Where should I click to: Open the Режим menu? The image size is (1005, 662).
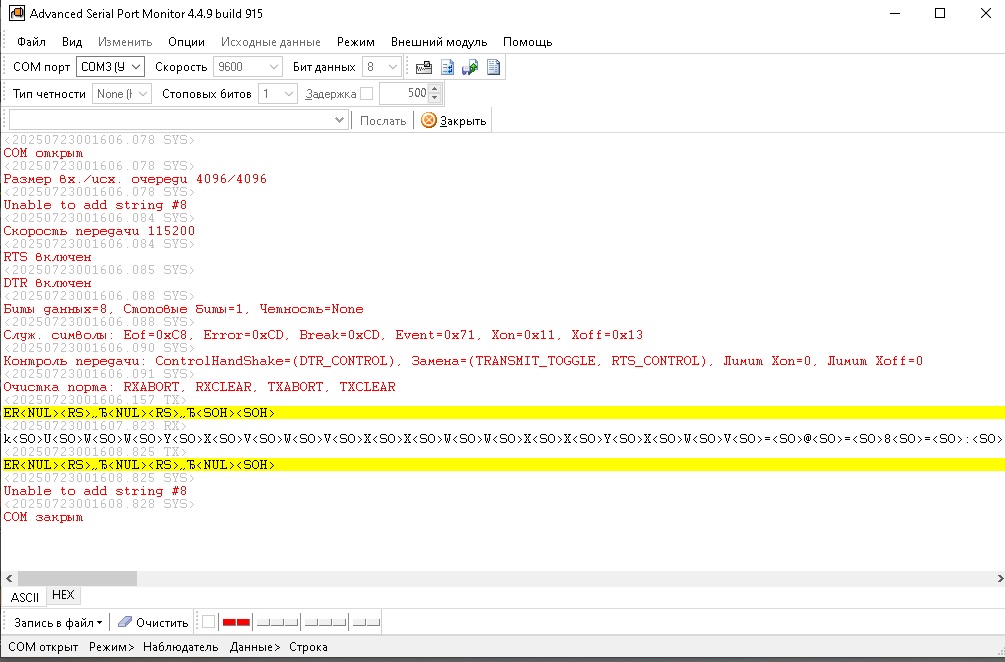(x=355, y=42)
